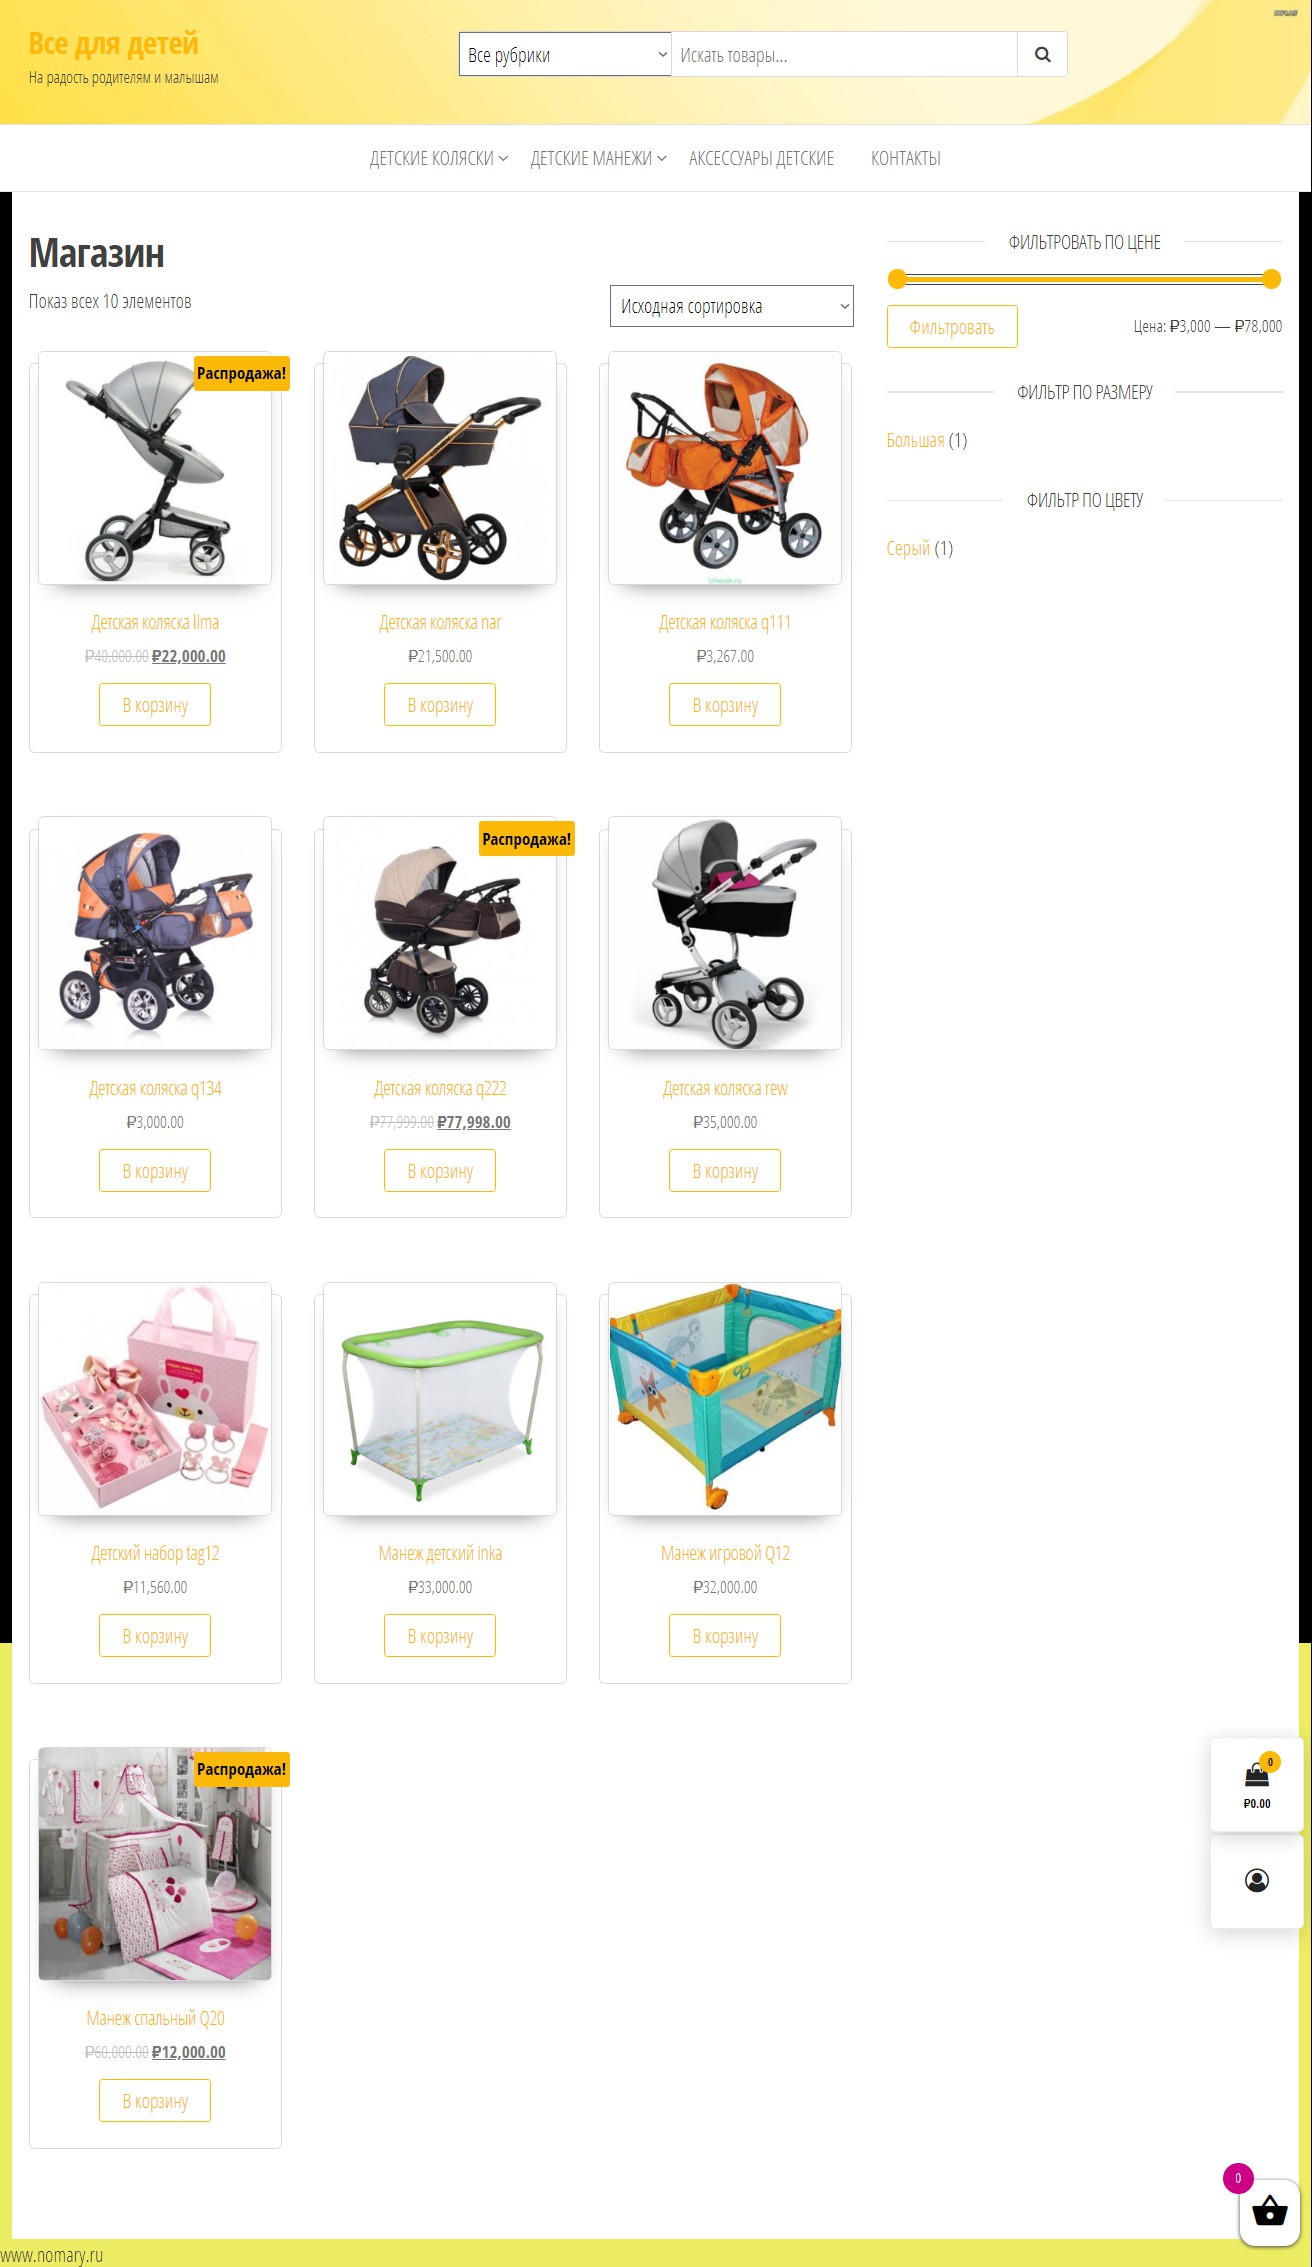Open the user account icon
Screen dimensions: 1312x2267
(x=1257, y=1881)
